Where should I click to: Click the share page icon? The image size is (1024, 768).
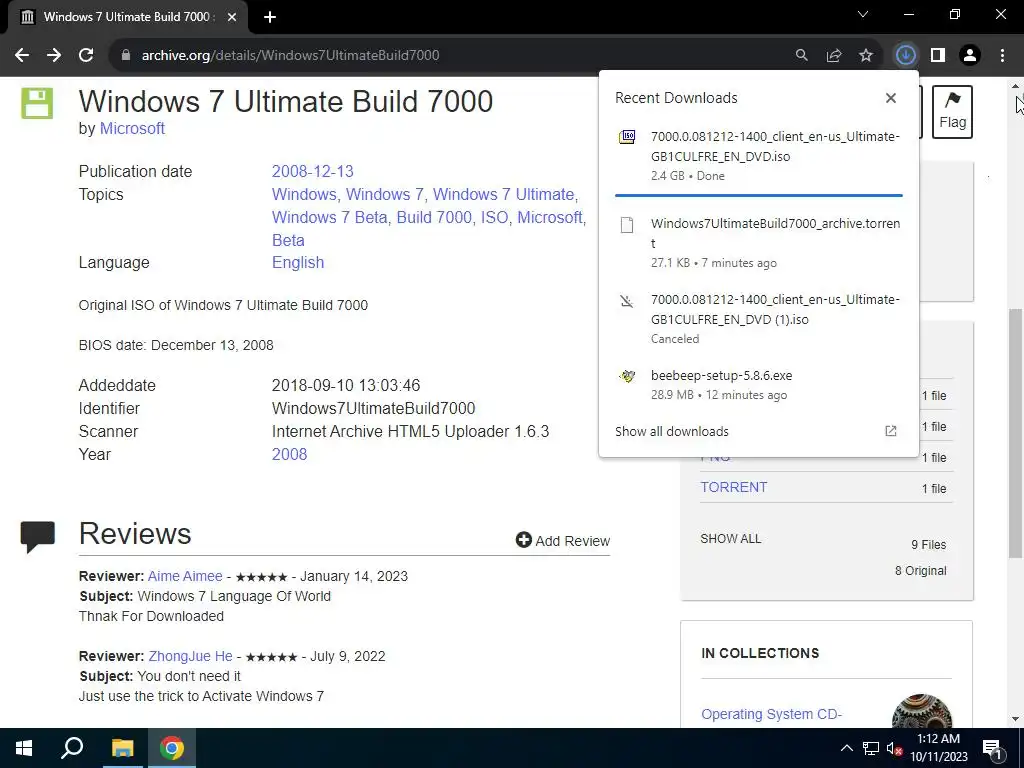[x=834, y=56]
